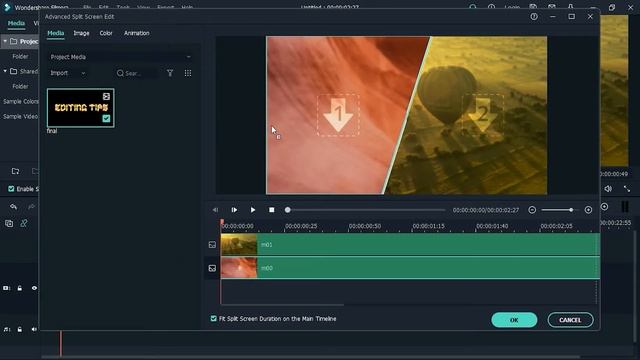
Task: Switch to the Media tab in dialog
Action: coord(56,33)
